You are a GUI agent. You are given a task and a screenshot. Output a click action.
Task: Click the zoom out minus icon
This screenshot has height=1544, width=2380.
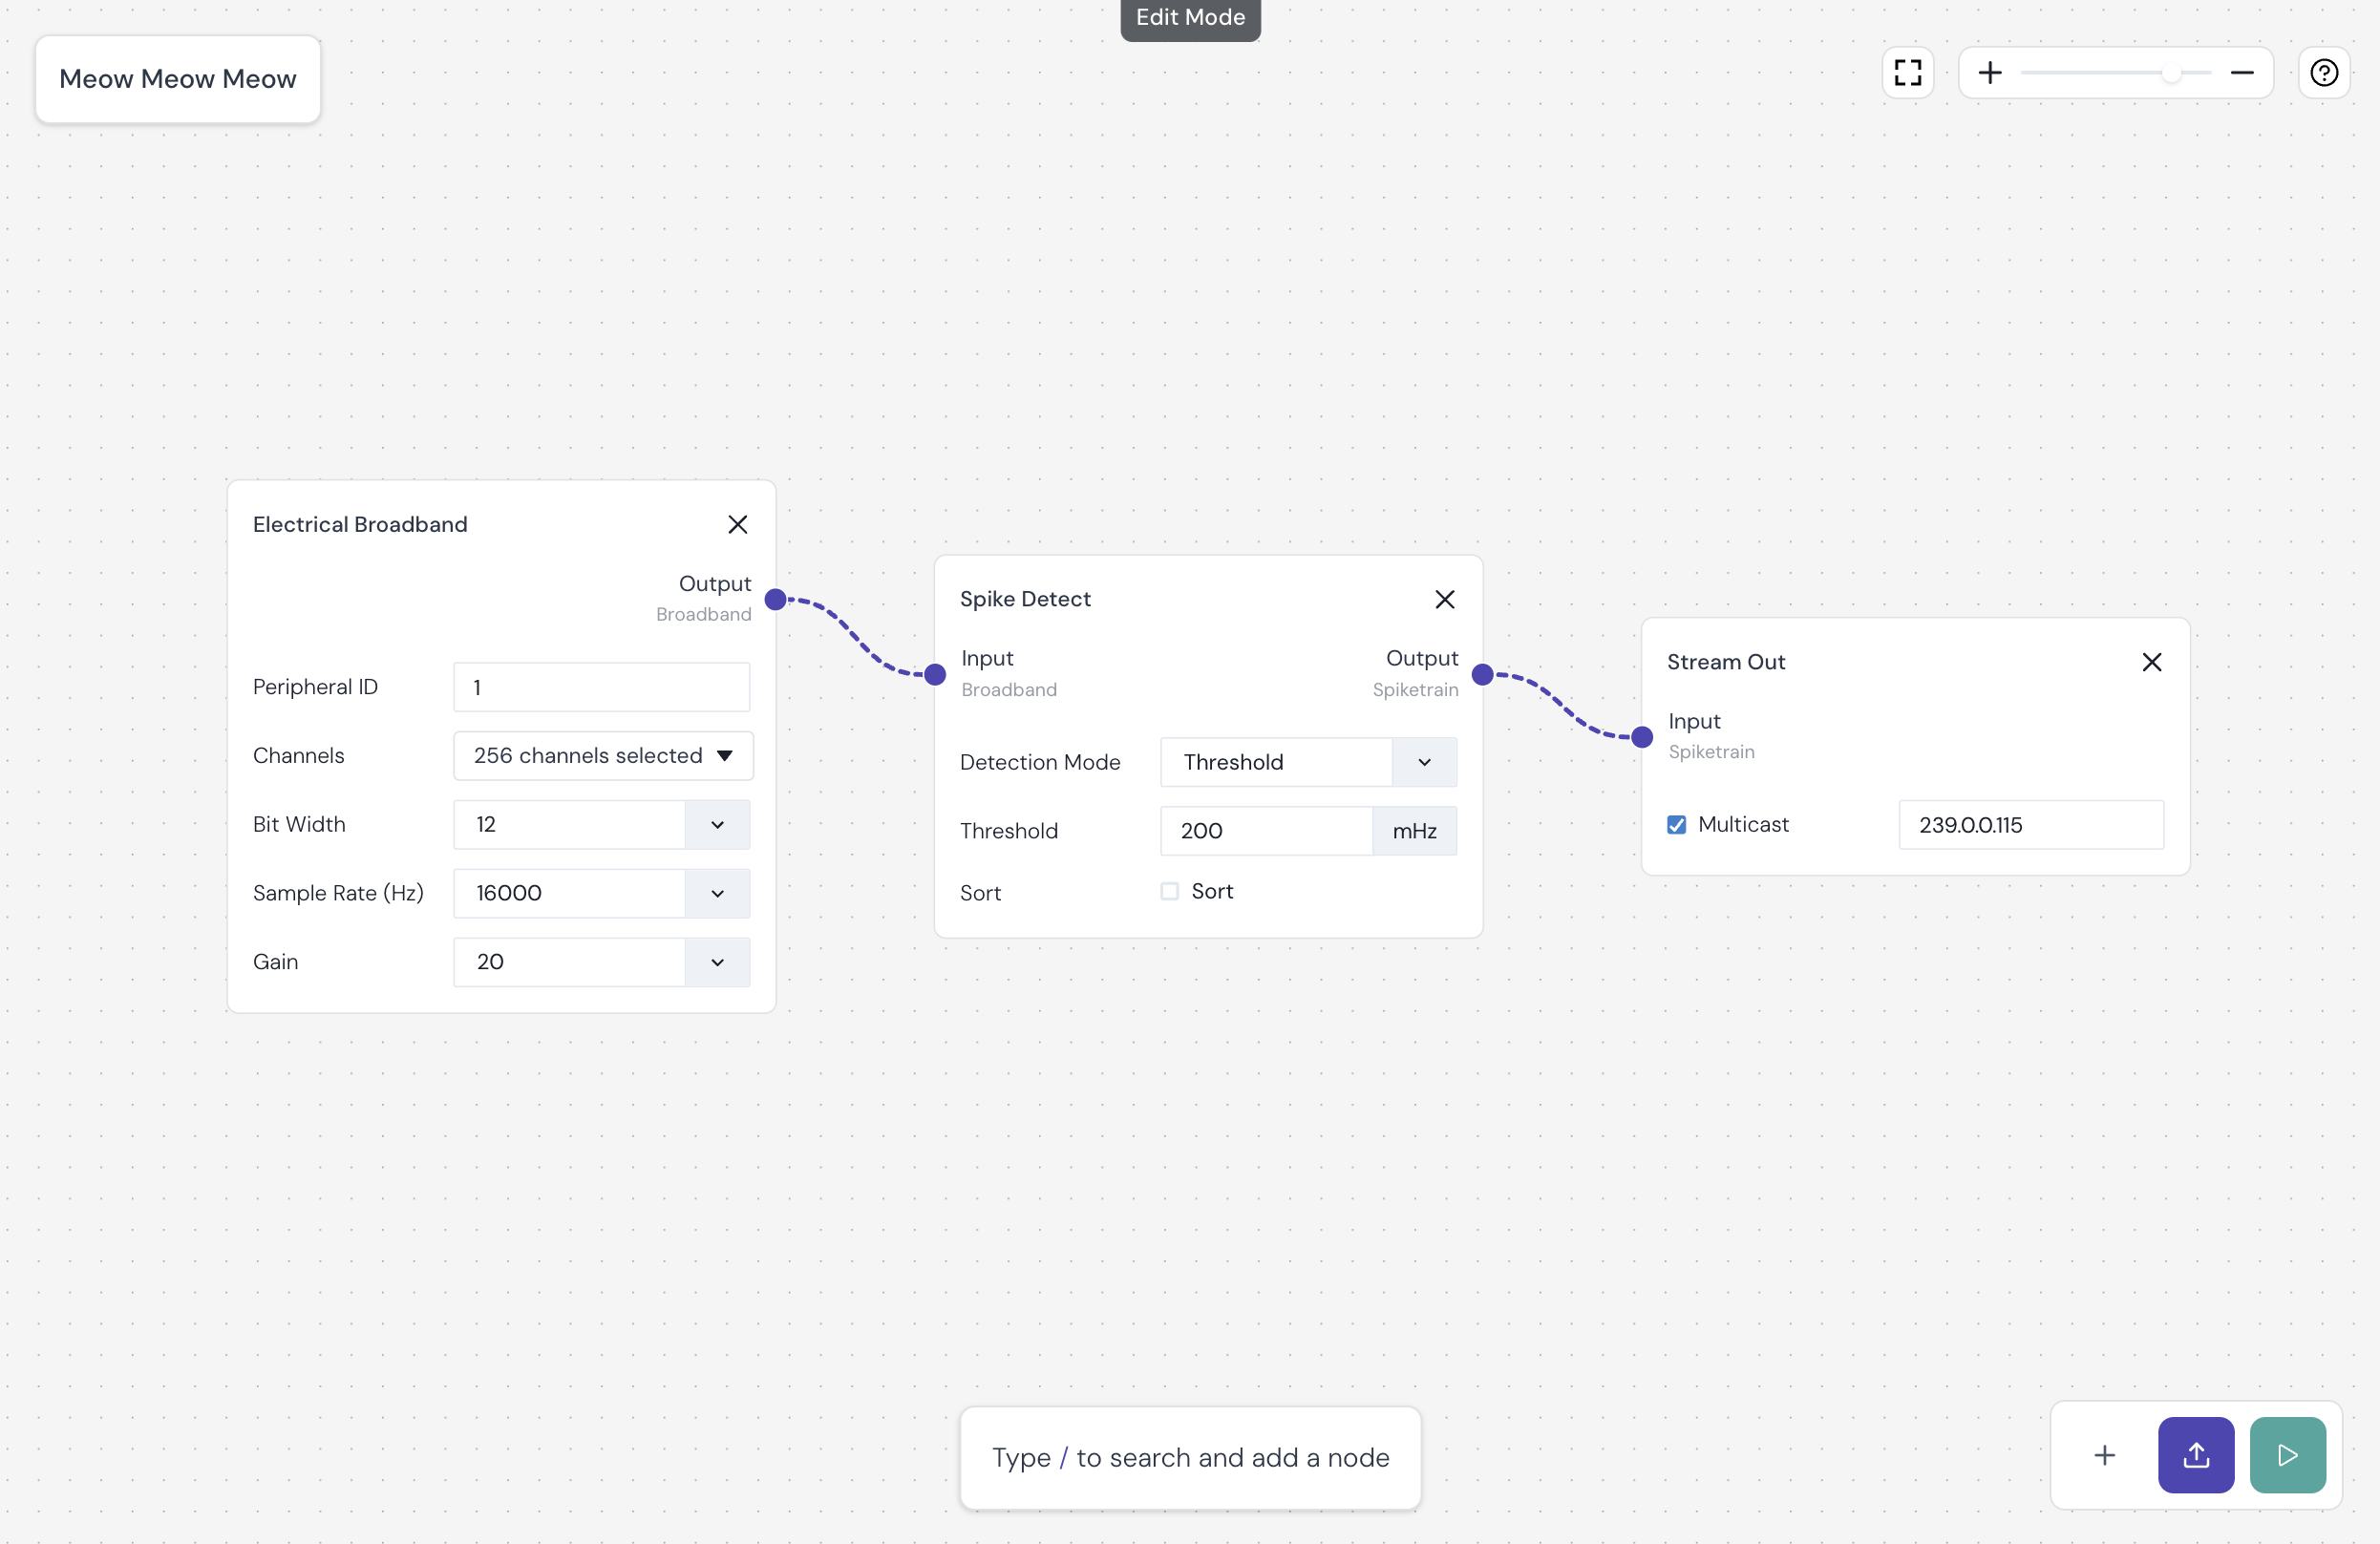pyautogui.click(x=2243, y=73)
